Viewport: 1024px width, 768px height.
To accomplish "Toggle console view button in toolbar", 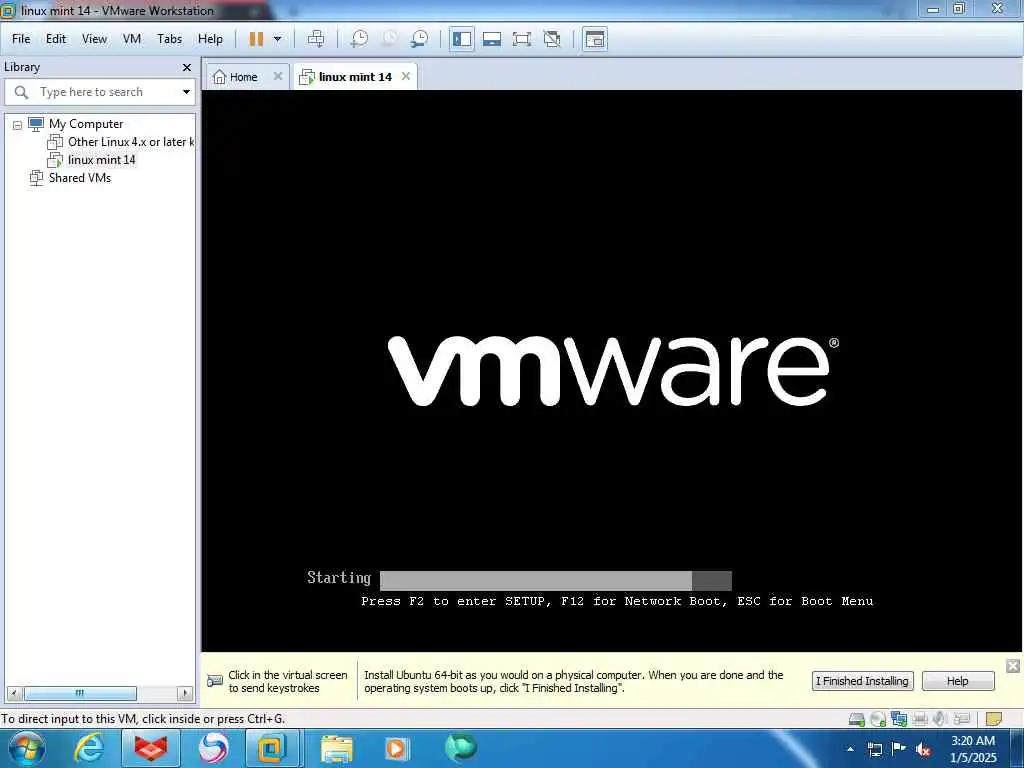I will tap(595, 39).
